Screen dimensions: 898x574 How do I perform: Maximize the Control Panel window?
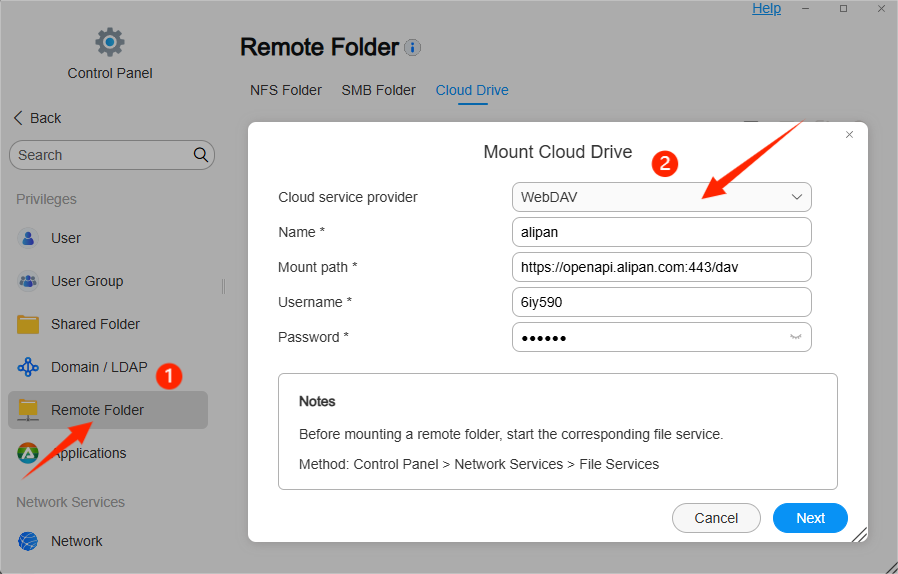point(843,9)
